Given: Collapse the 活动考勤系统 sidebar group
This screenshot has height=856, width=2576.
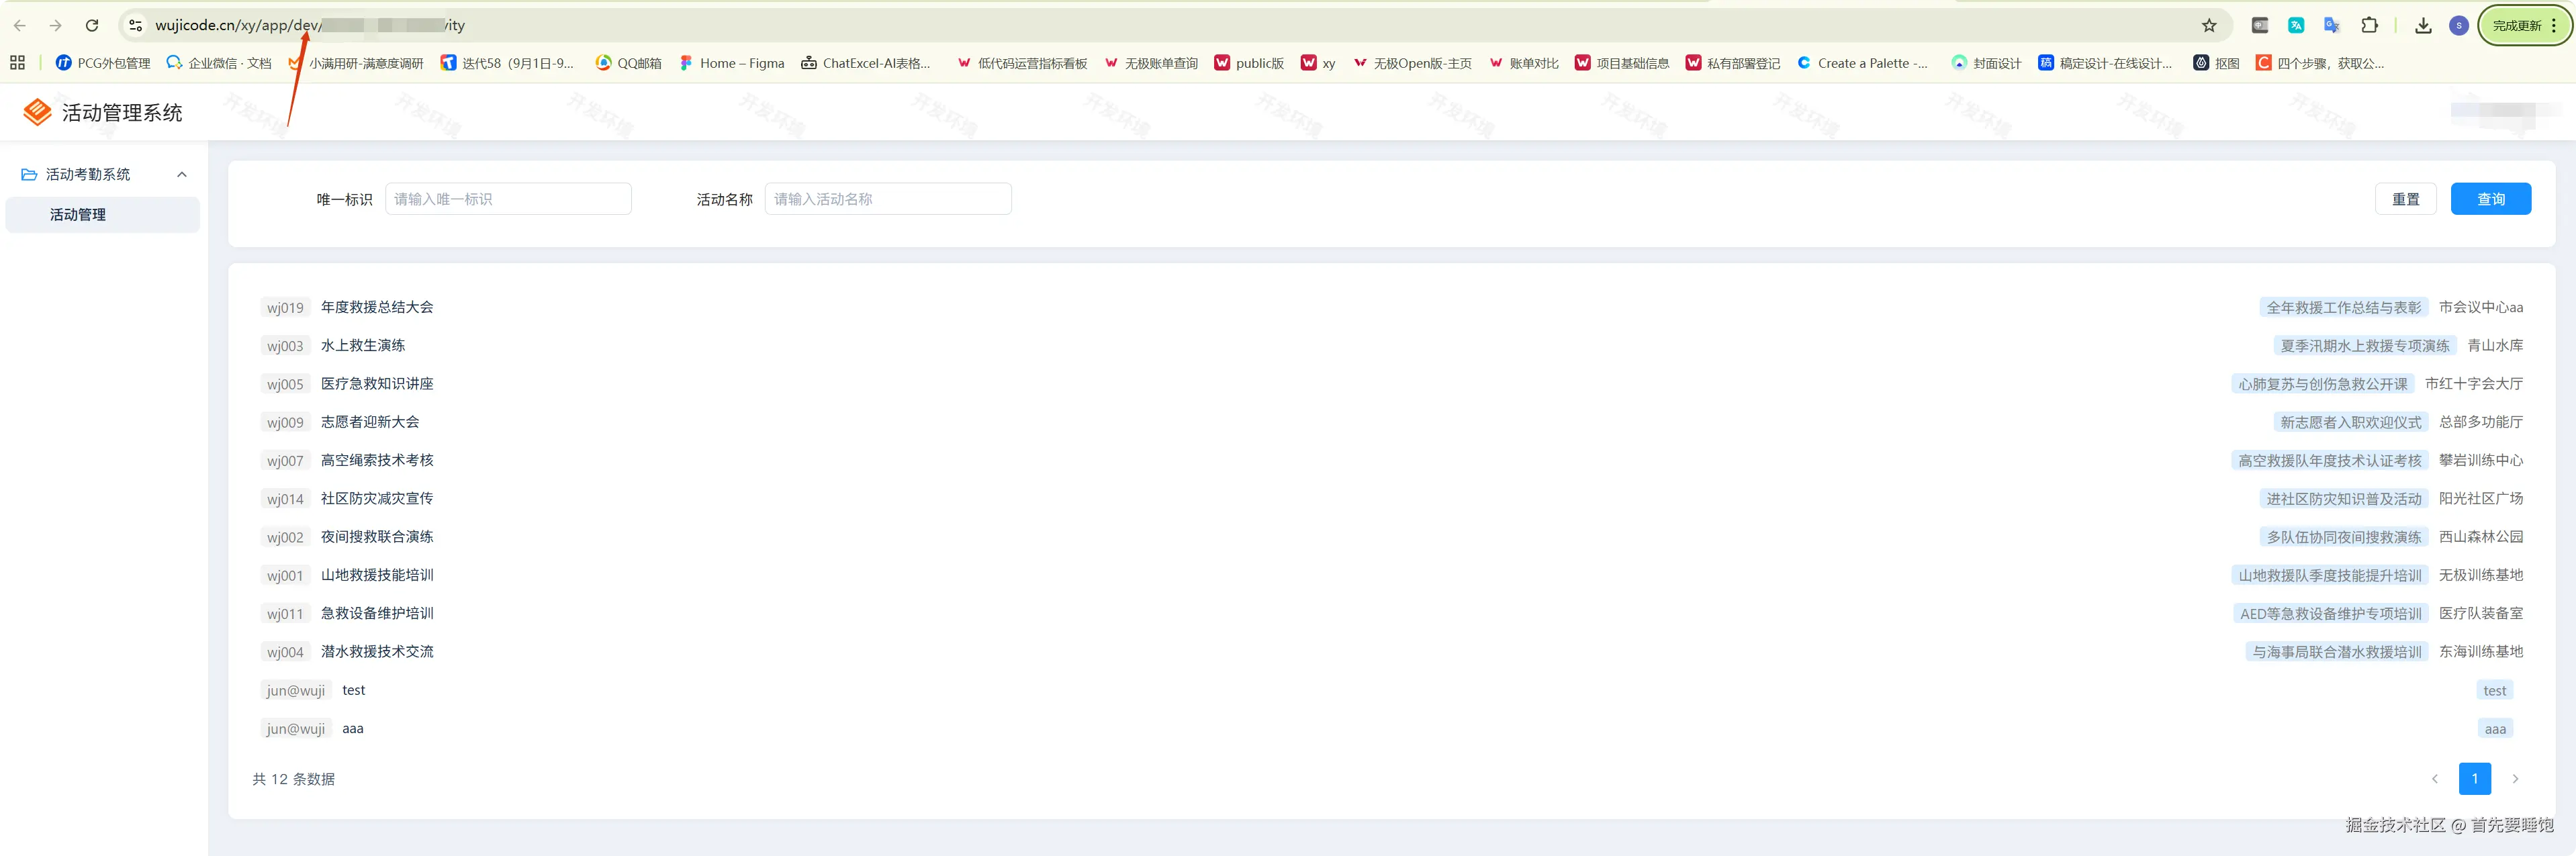Looking at the screenshot, I should click(x=181, y=175).
